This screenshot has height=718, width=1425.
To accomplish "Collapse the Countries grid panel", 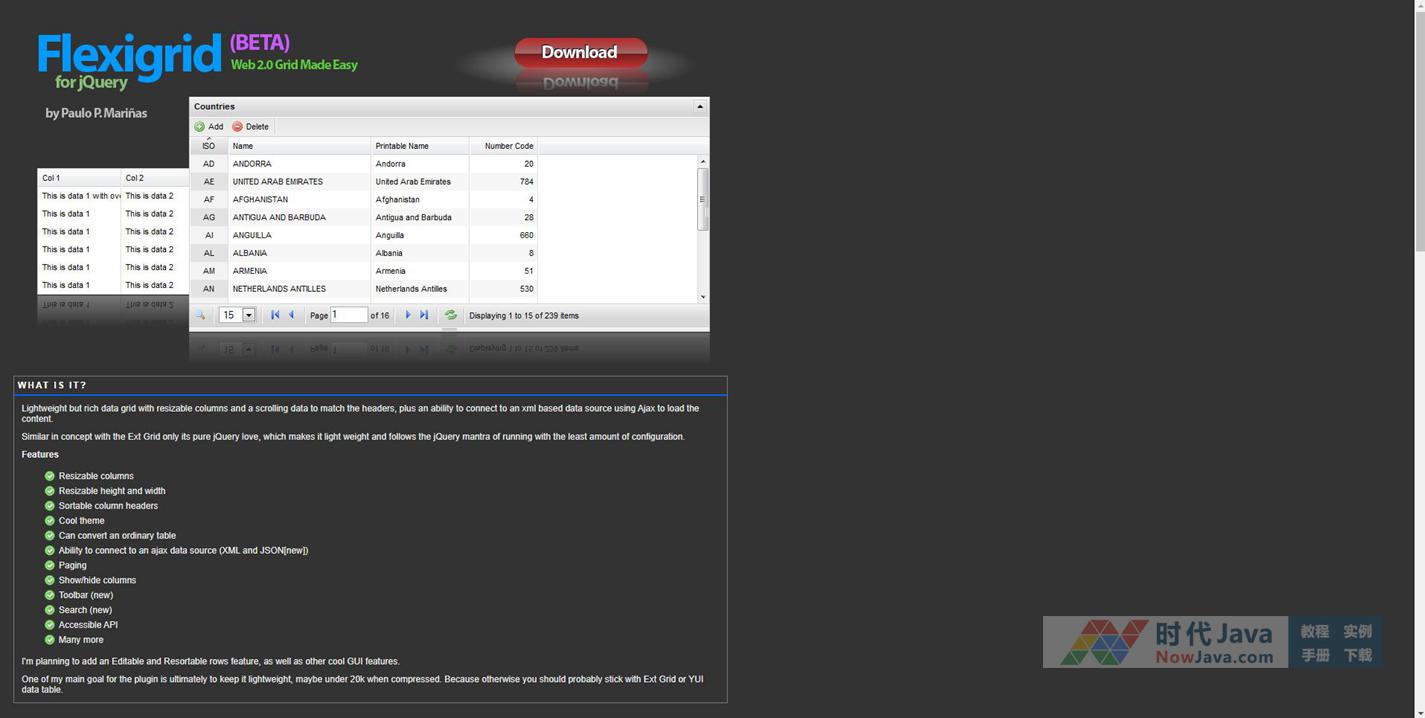I will (700, 106).
